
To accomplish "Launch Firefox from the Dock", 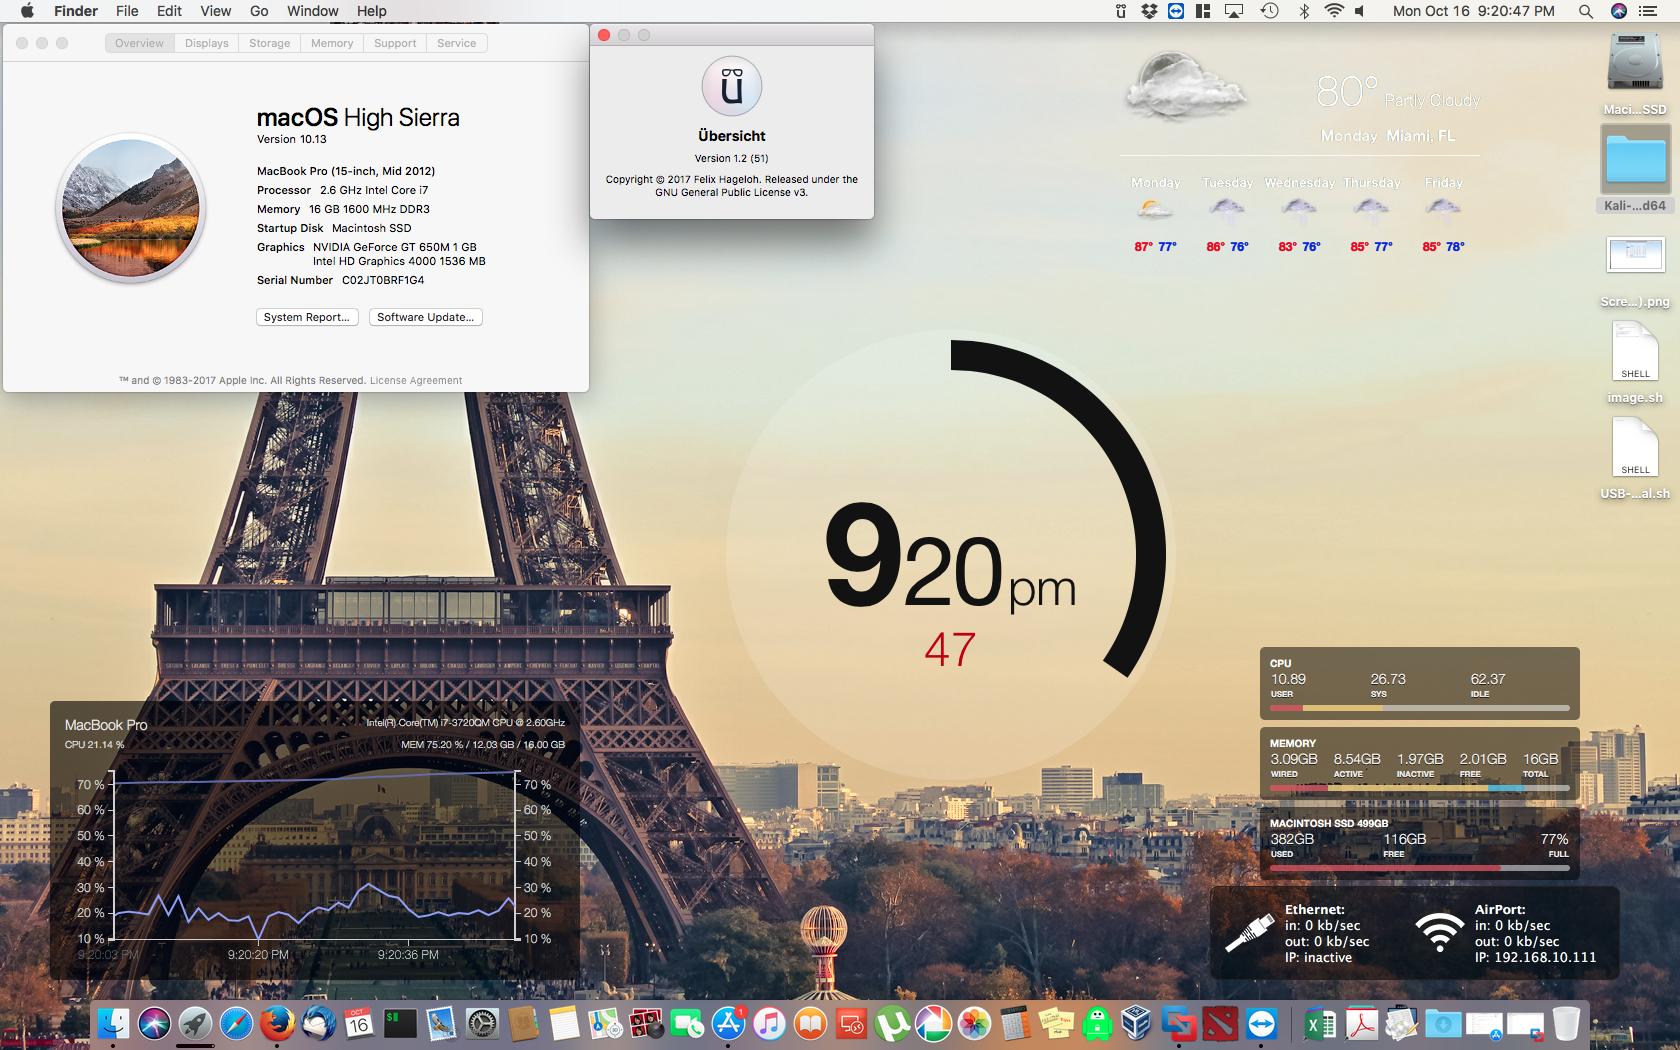I will click(277, 1023).
